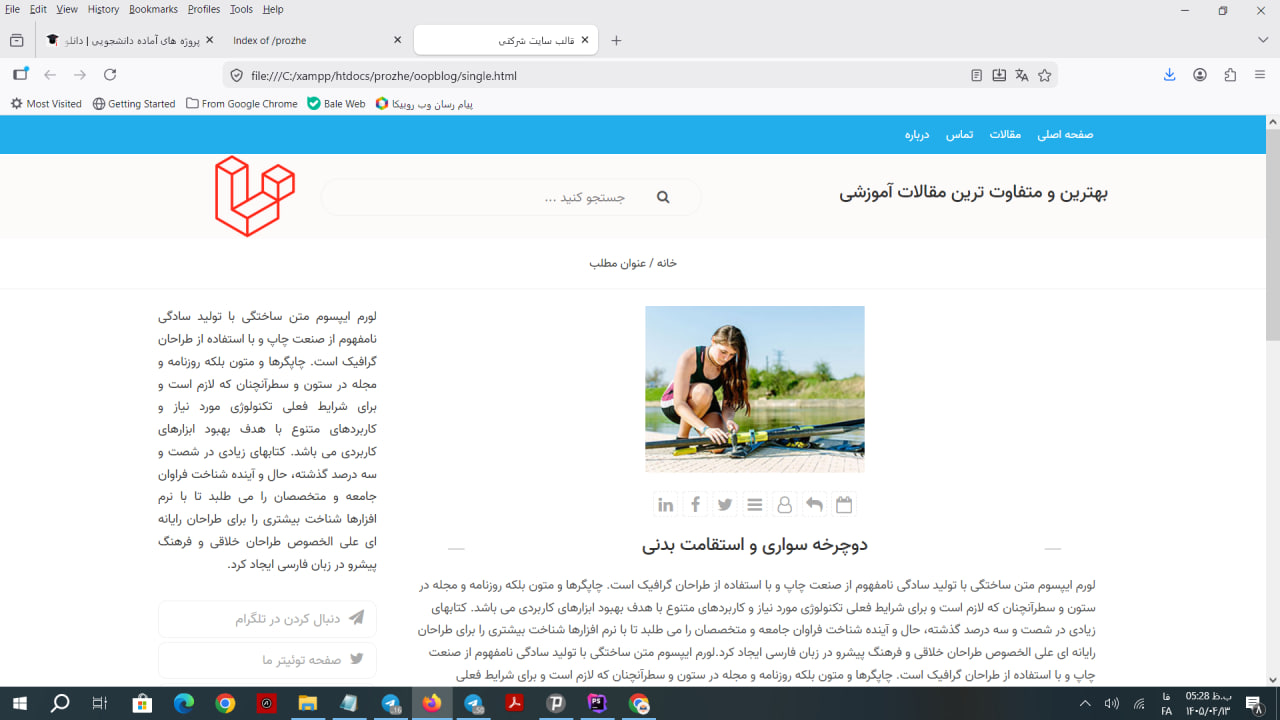1280x720 pixels.
Task: Show hidden system tray icons
Action: tap(1085, 704)
